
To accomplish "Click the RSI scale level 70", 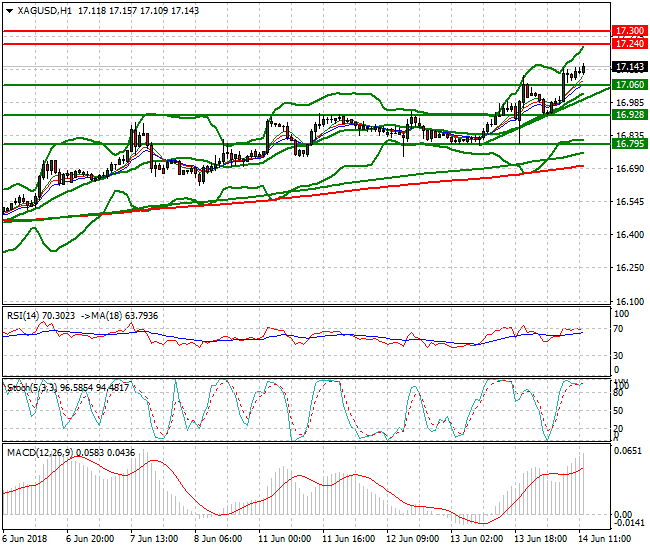I will click(618, 329).
